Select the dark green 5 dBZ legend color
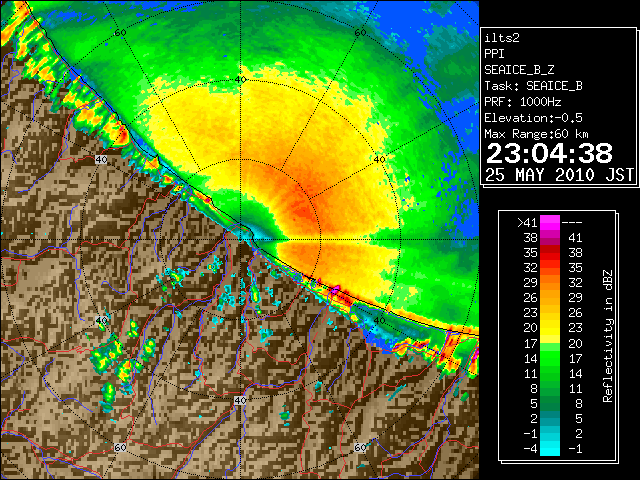The width and height of the screenshot is (640, 480). 550,403
